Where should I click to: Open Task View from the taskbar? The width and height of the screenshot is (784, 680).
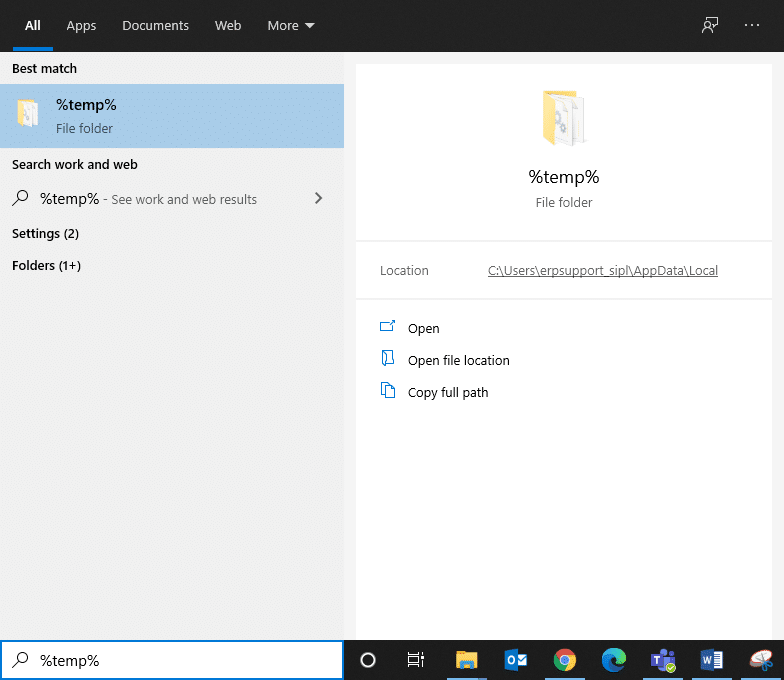416,660
